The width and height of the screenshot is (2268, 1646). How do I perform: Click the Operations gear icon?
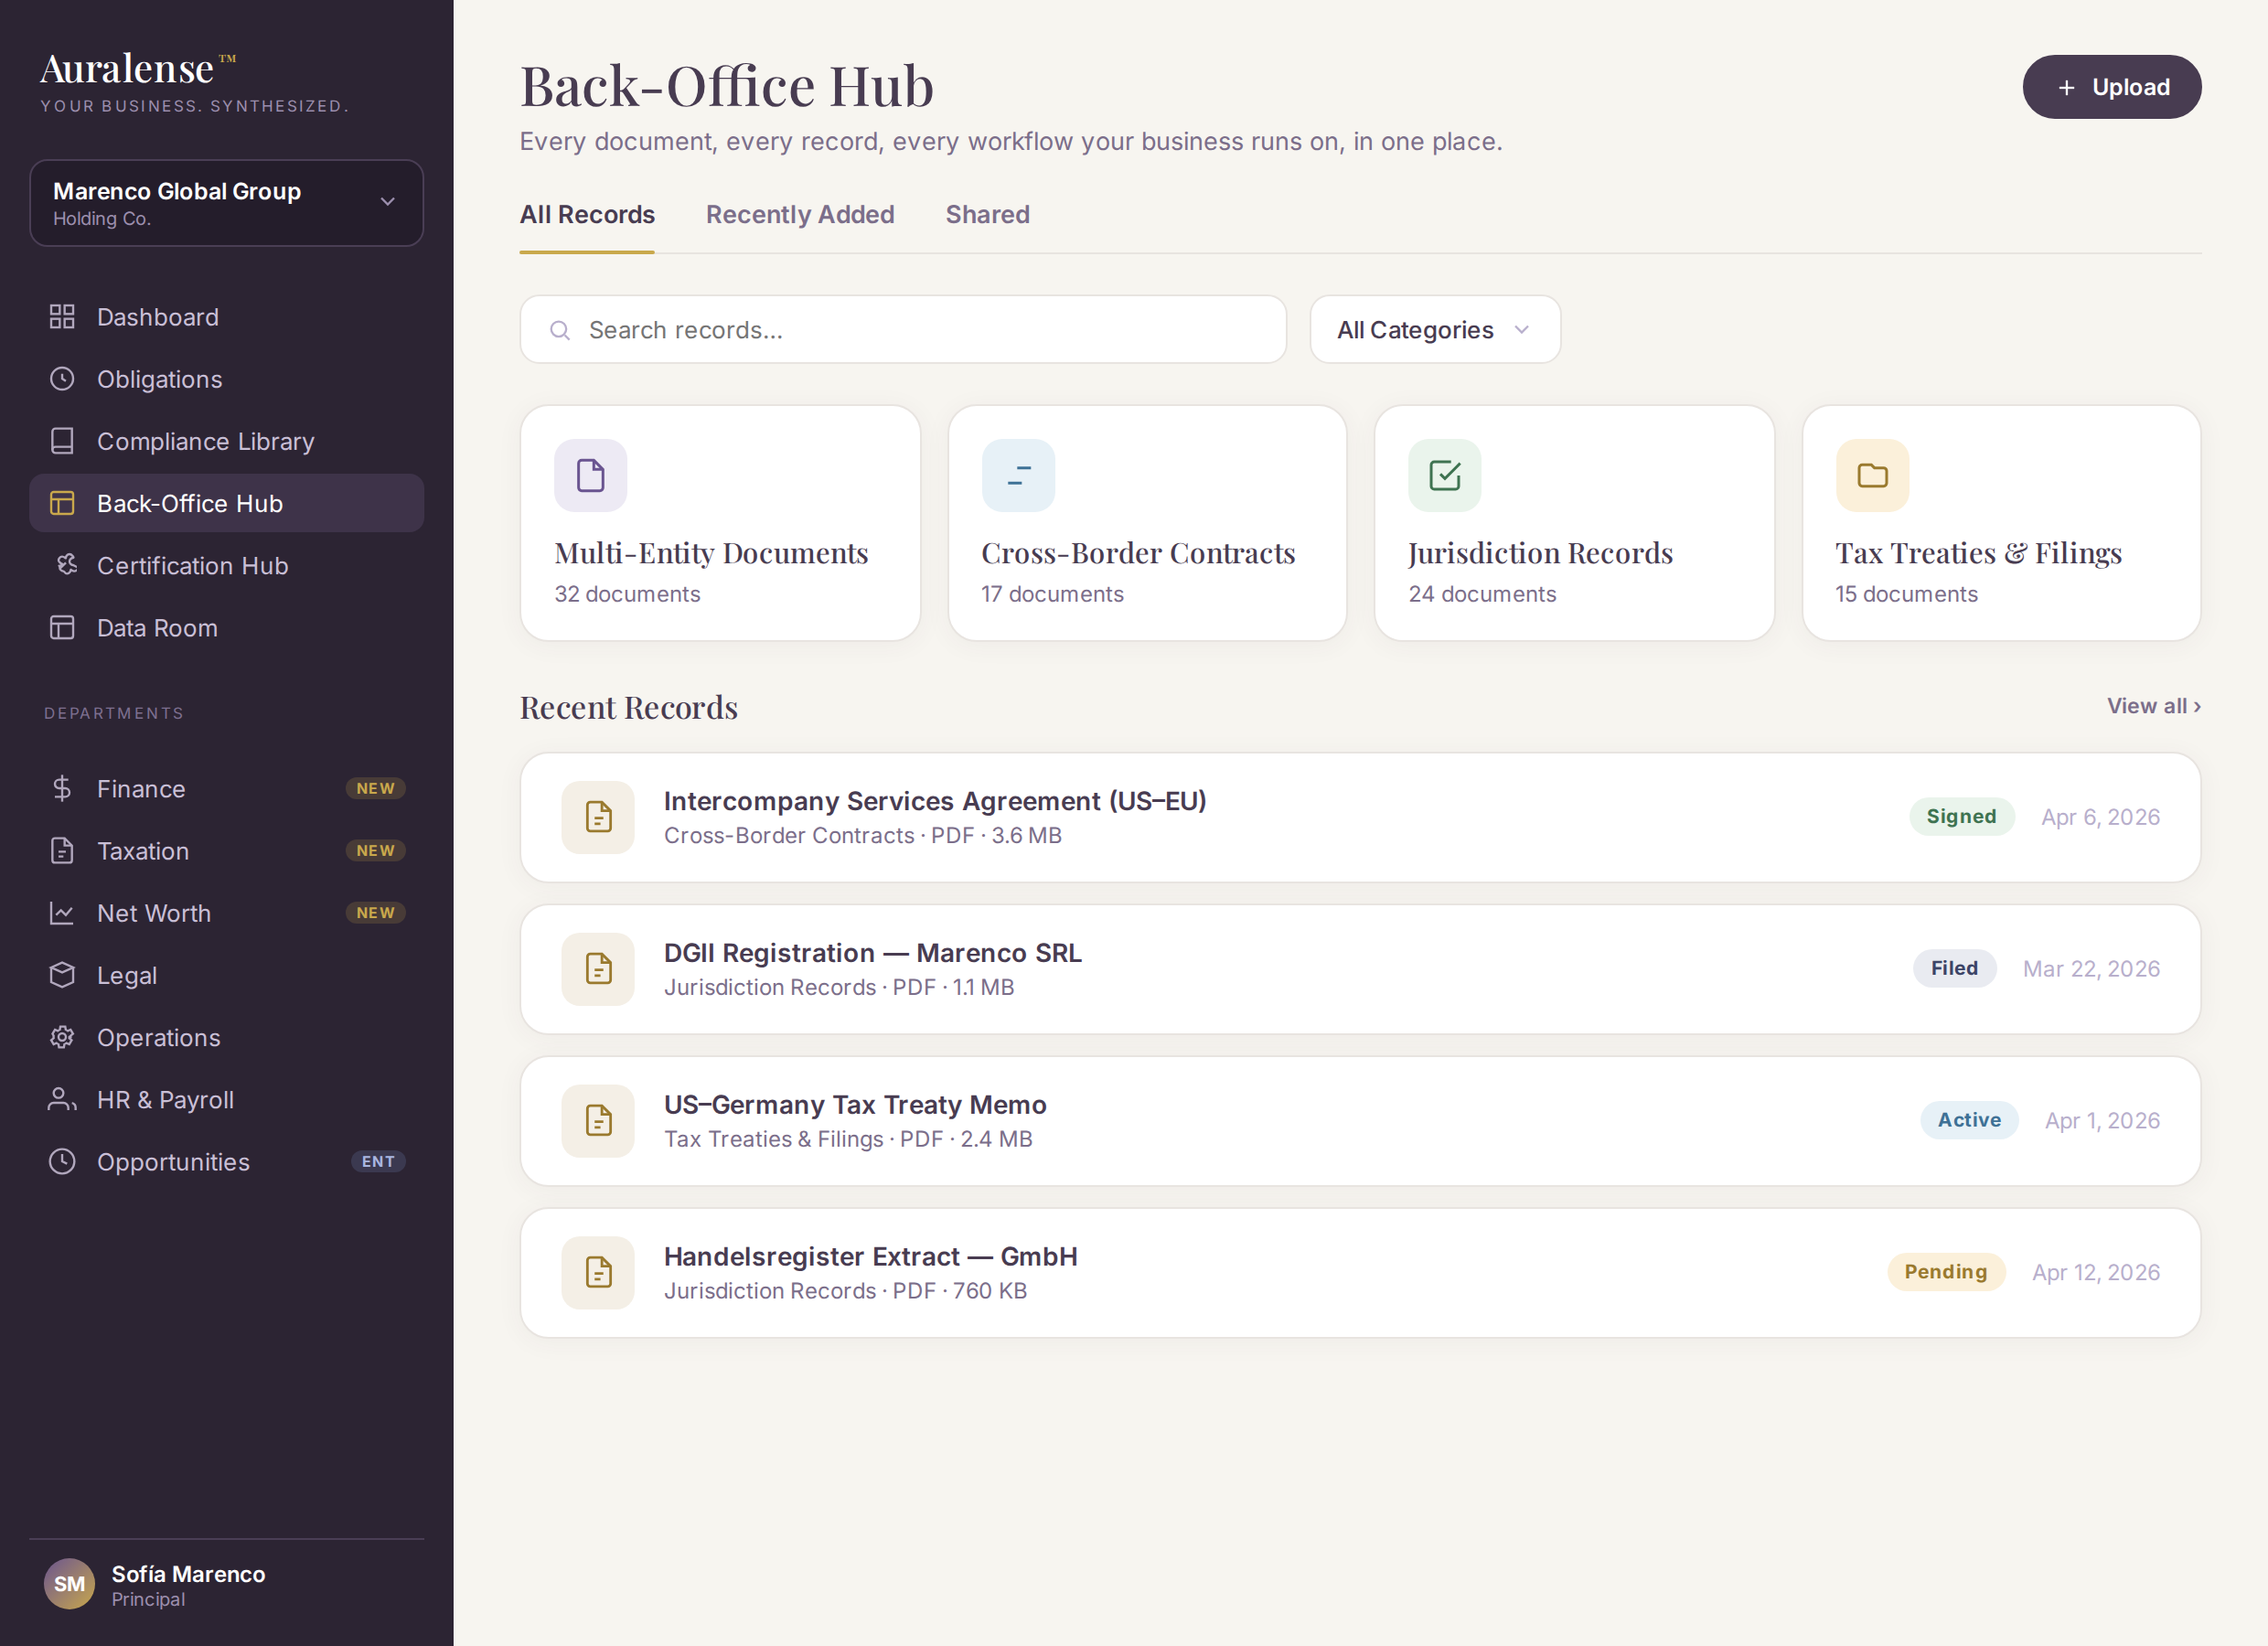pyautogui.click(x=62, y=1037)
